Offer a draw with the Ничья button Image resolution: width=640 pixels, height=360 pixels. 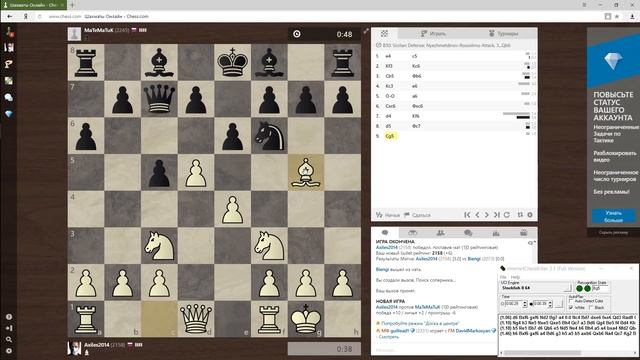[388, 215]
